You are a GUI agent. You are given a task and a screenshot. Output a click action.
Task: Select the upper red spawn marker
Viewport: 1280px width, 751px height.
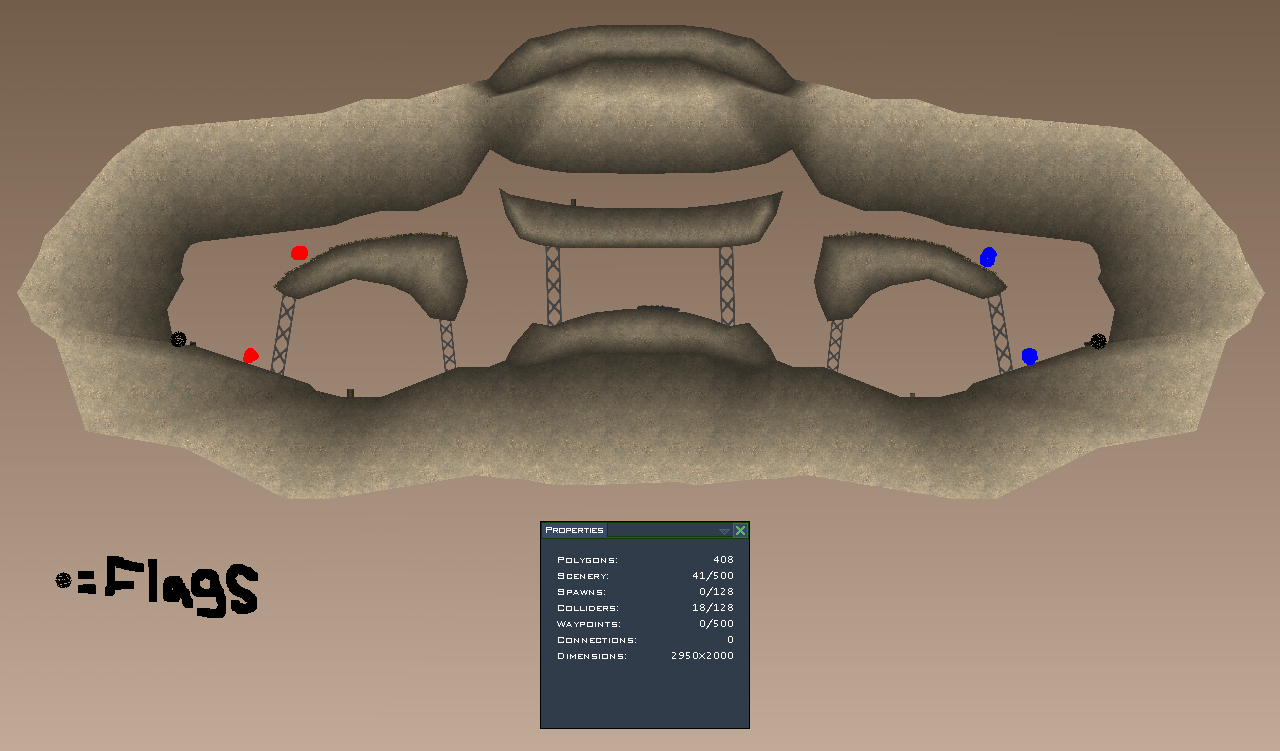tap(299, 253)
